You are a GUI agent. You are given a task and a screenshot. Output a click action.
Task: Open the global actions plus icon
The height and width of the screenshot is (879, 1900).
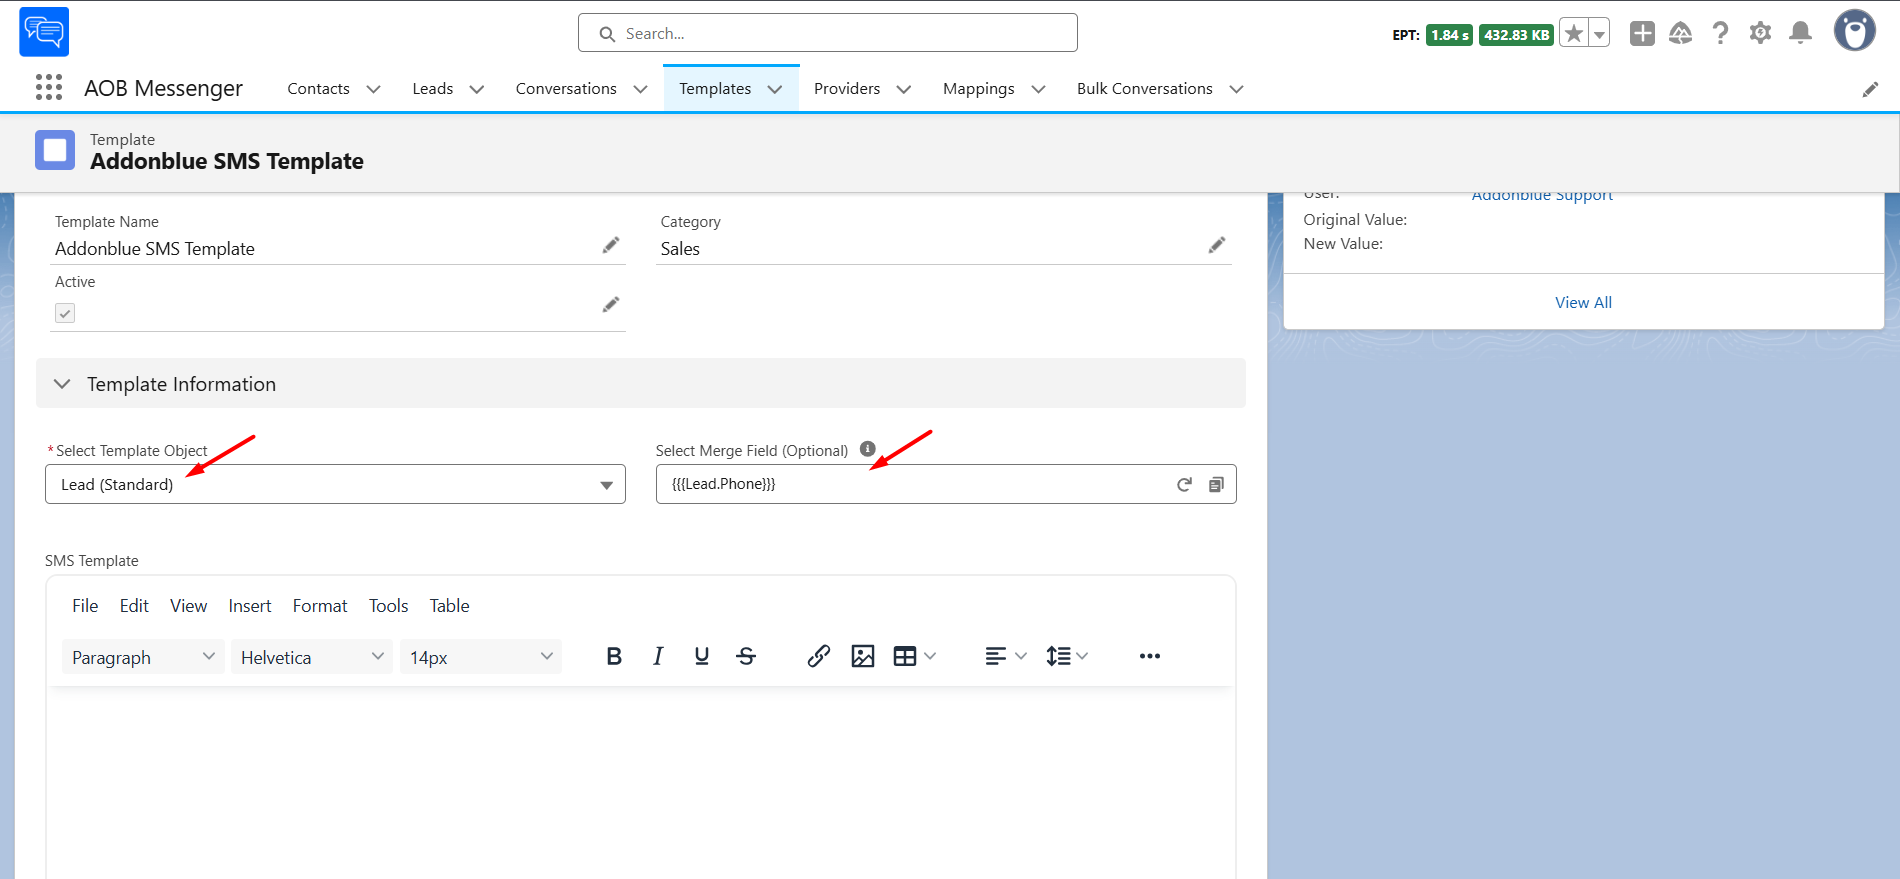(1642, 34)
